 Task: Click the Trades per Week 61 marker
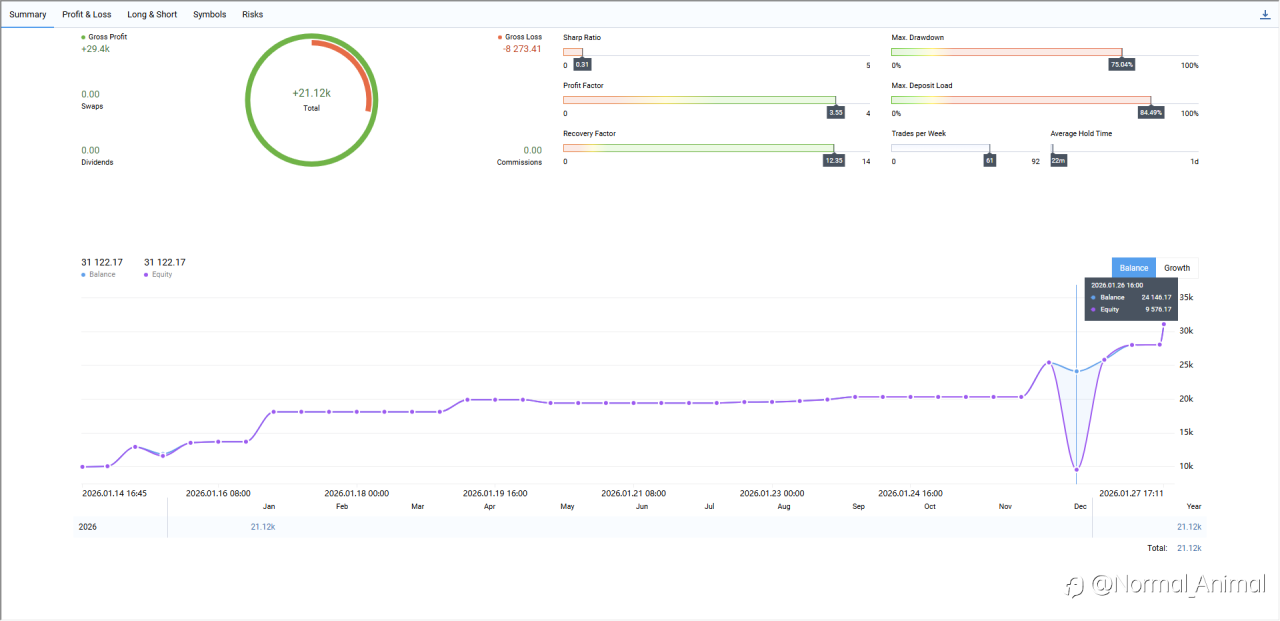click(x=989, y=160)
